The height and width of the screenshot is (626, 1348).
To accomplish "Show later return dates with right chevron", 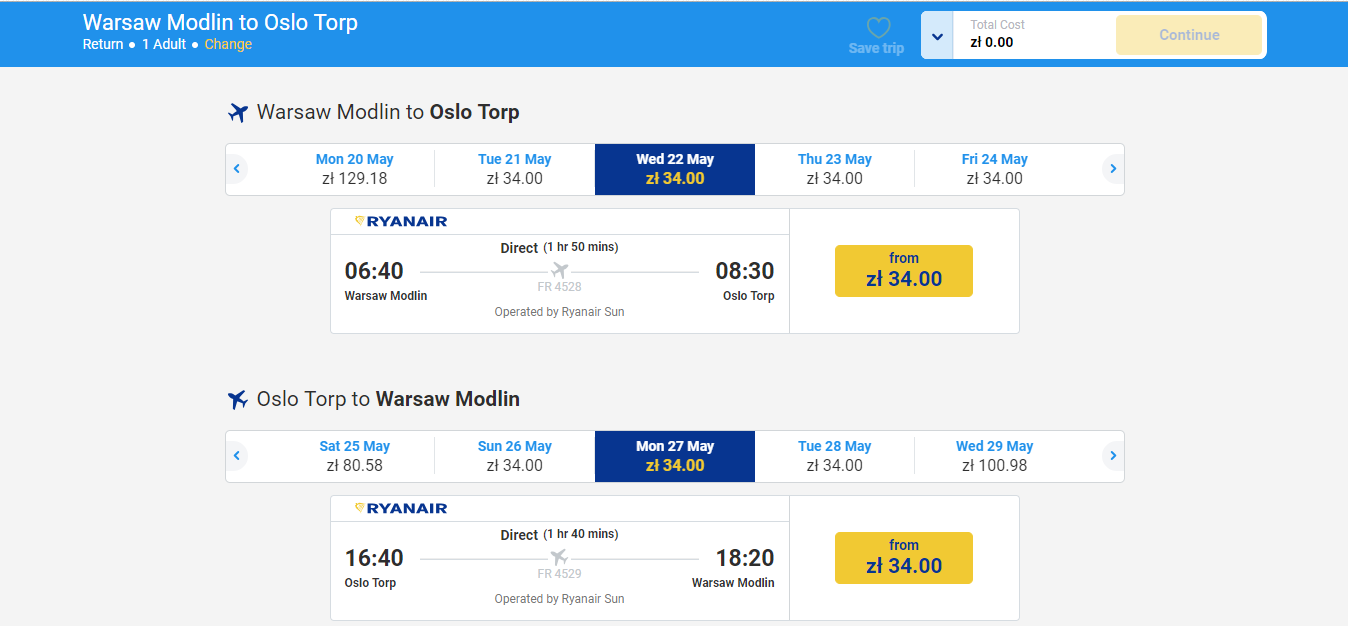I will (1113, 456).
